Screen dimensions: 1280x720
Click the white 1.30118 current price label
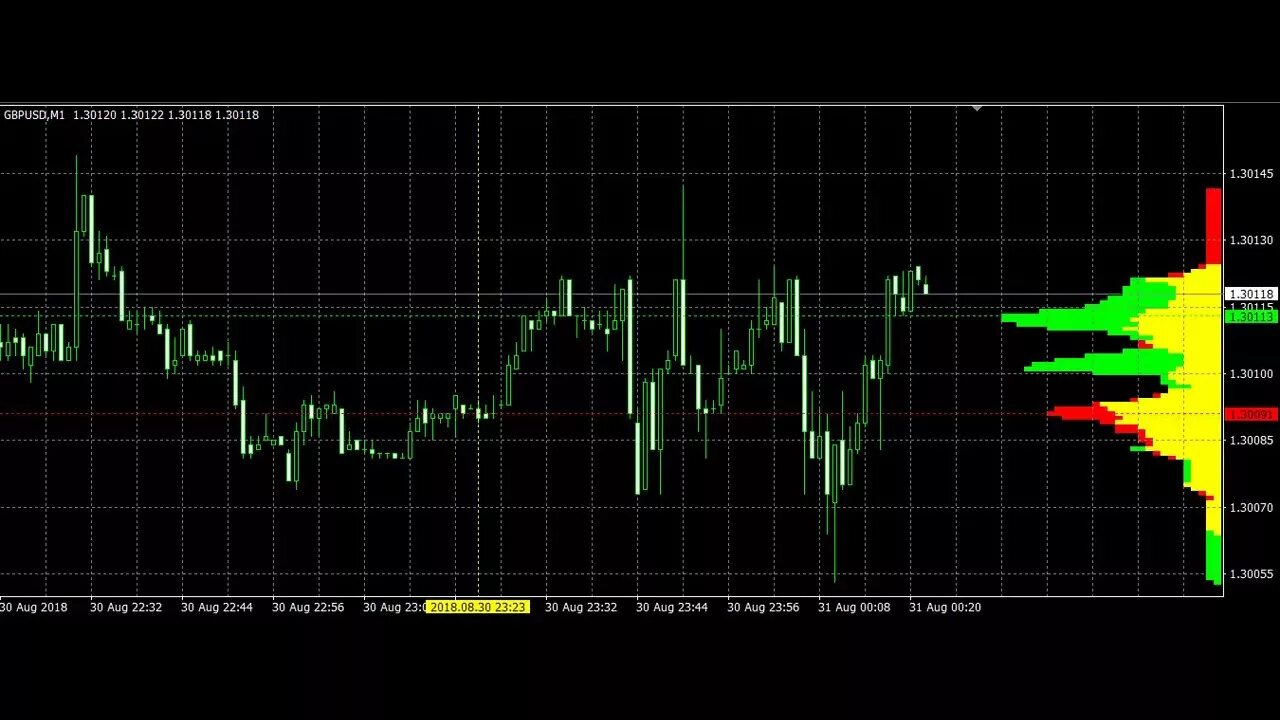point(1251,295)
